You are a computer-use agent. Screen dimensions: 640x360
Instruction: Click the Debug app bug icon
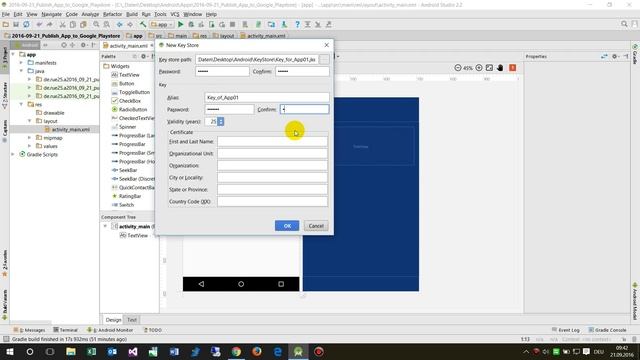pyautogui.click(x=191, y=24)
